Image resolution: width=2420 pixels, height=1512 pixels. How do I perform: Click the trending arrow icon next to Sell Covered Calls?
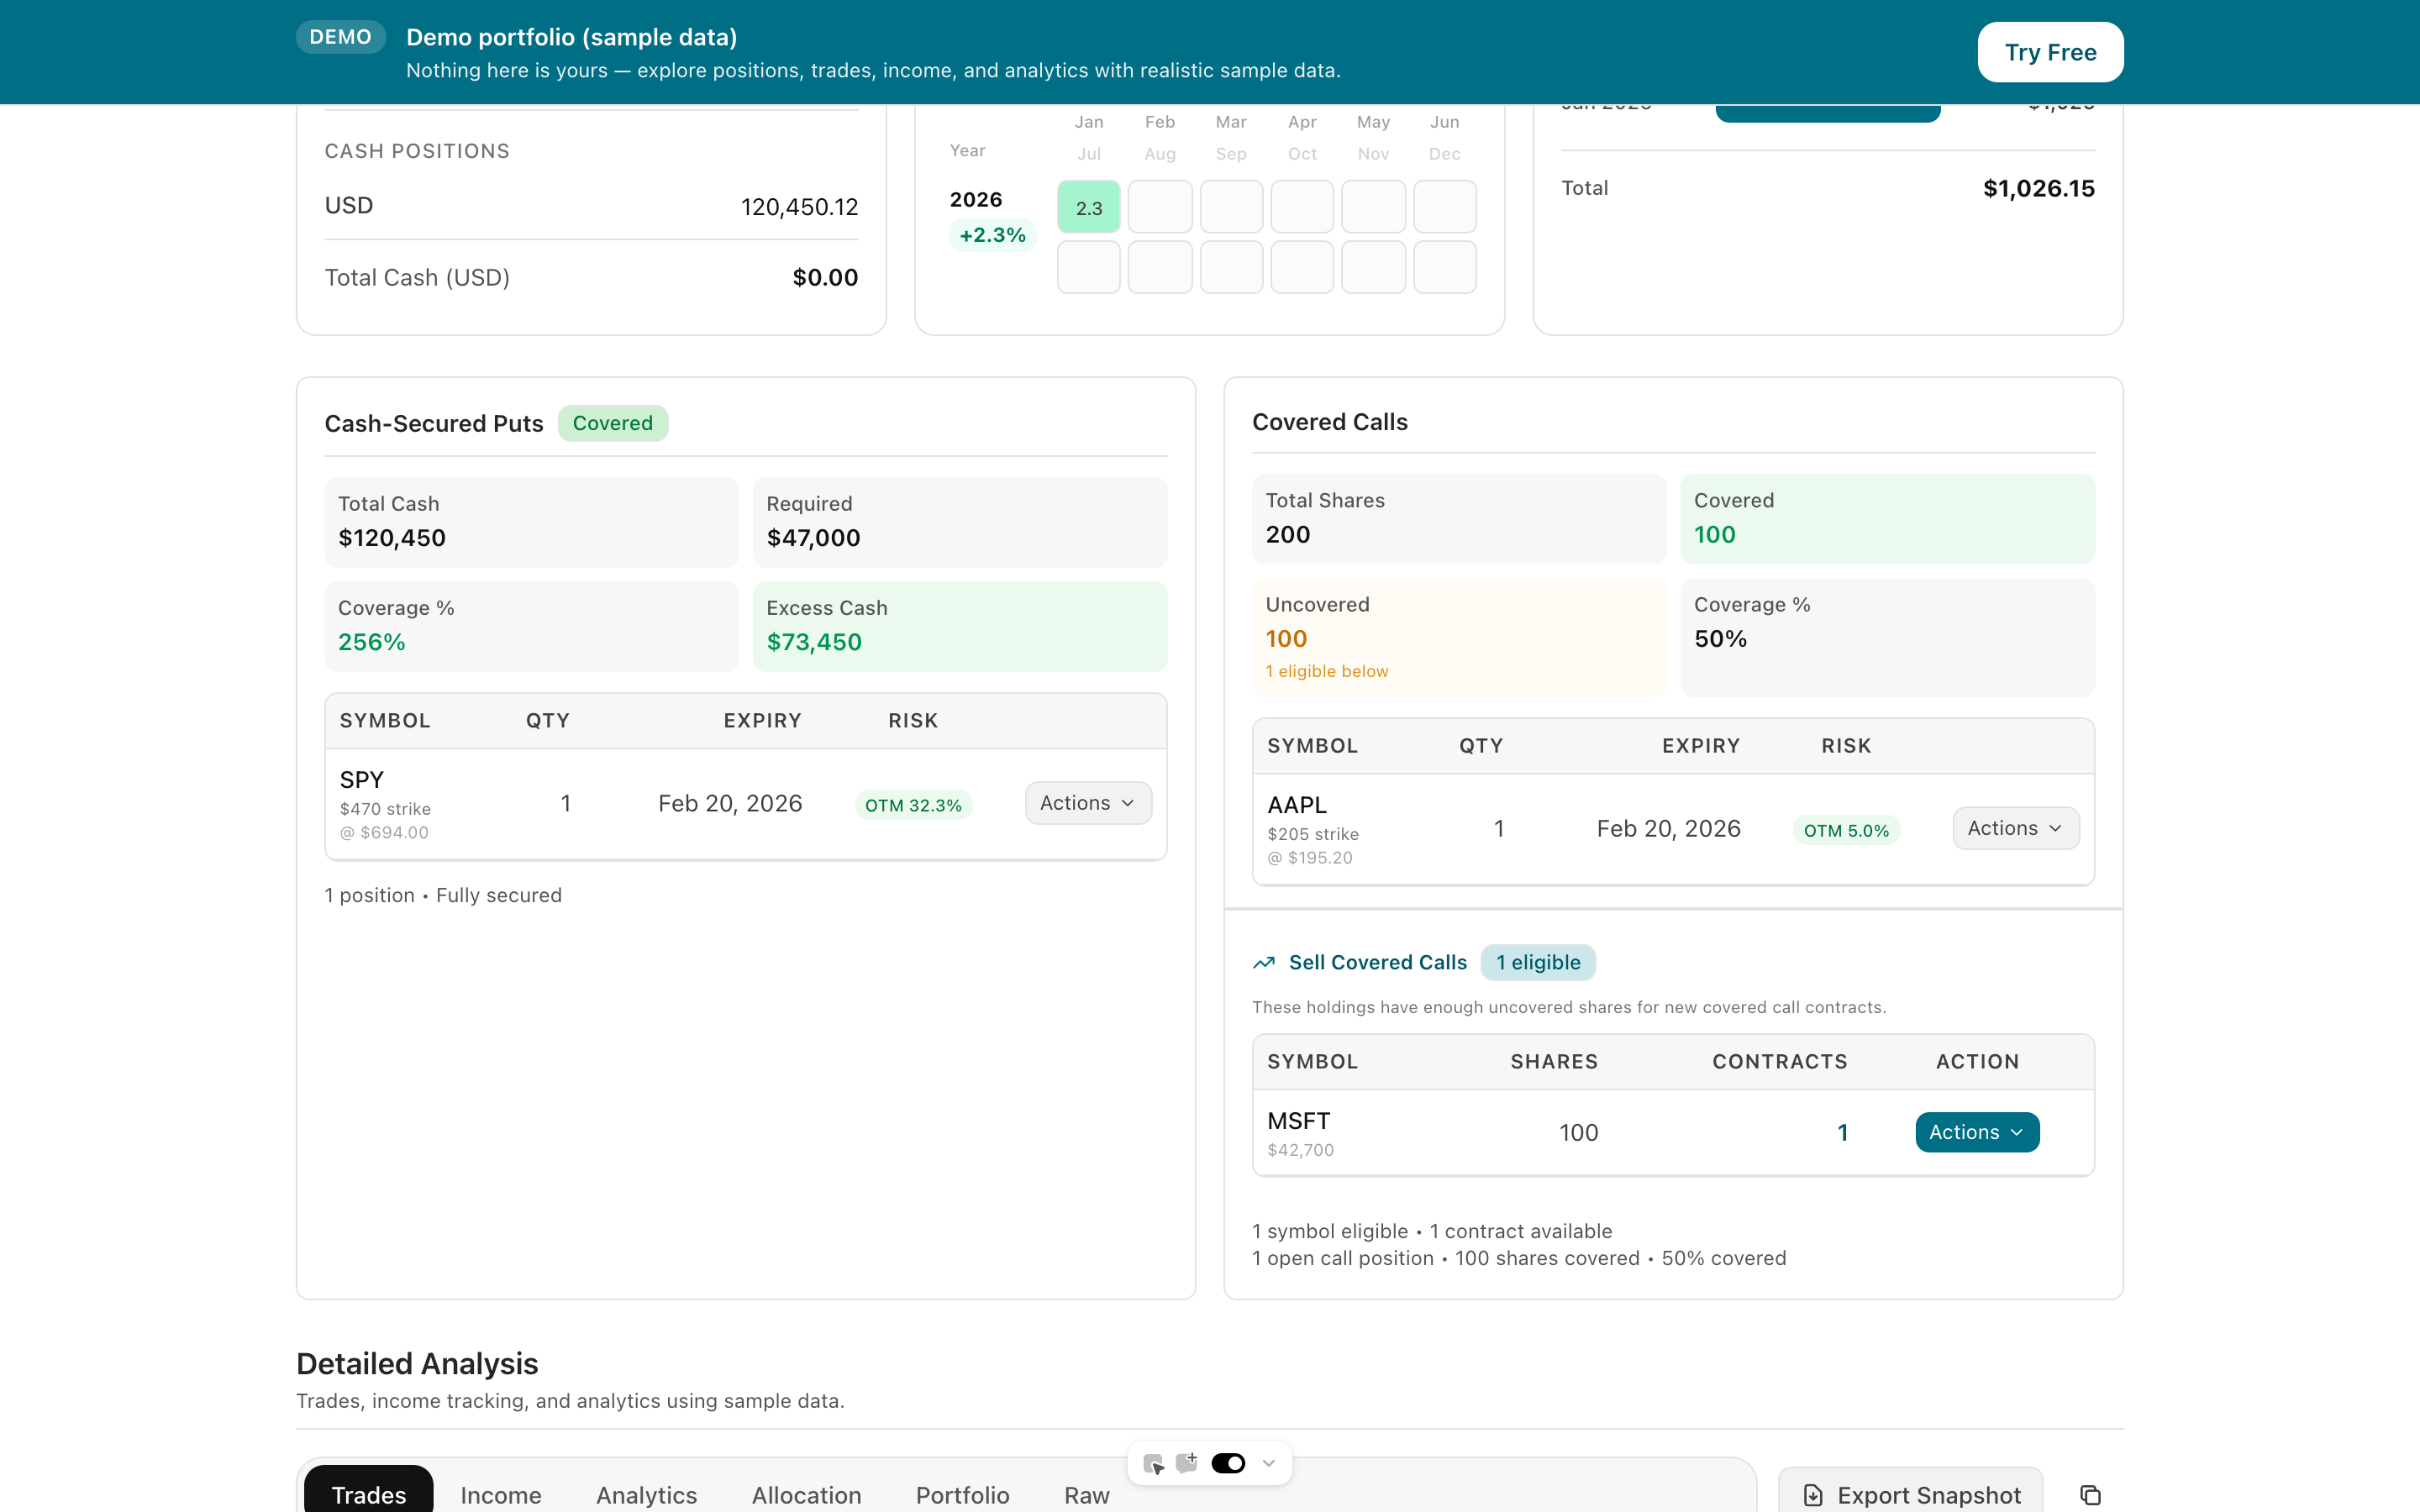1264,962
